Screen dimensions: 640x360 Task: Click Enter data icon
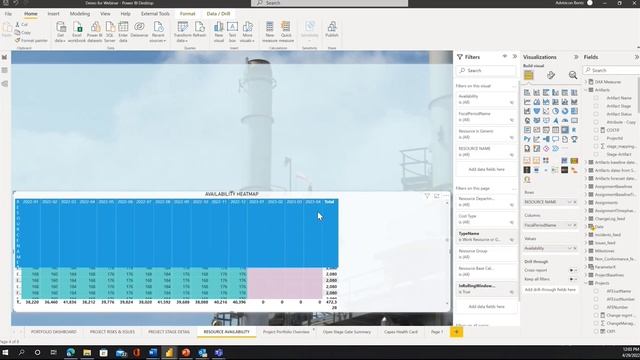[x=123, y=31]
